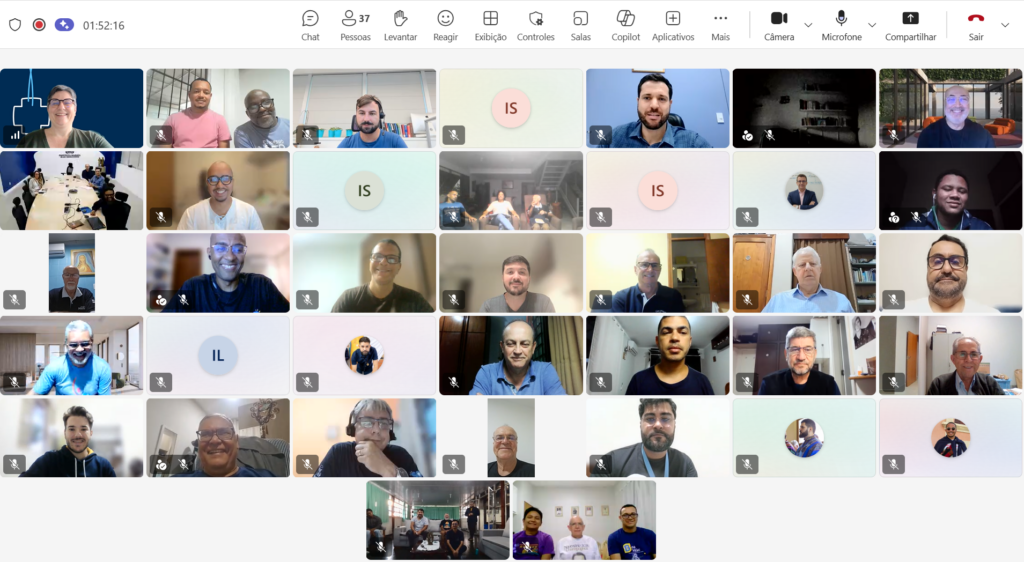Open Aplicativos to add apps

(x=673, y=26)
